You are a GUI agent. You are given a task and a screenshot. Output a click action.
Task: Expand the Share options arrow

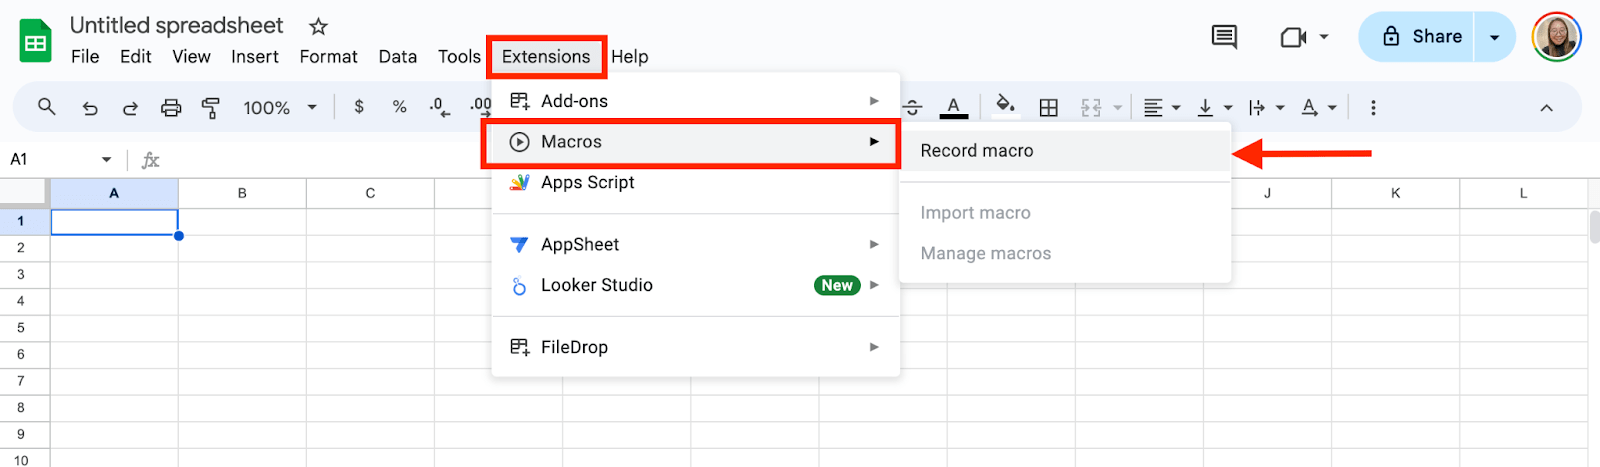coord(1494,37)
